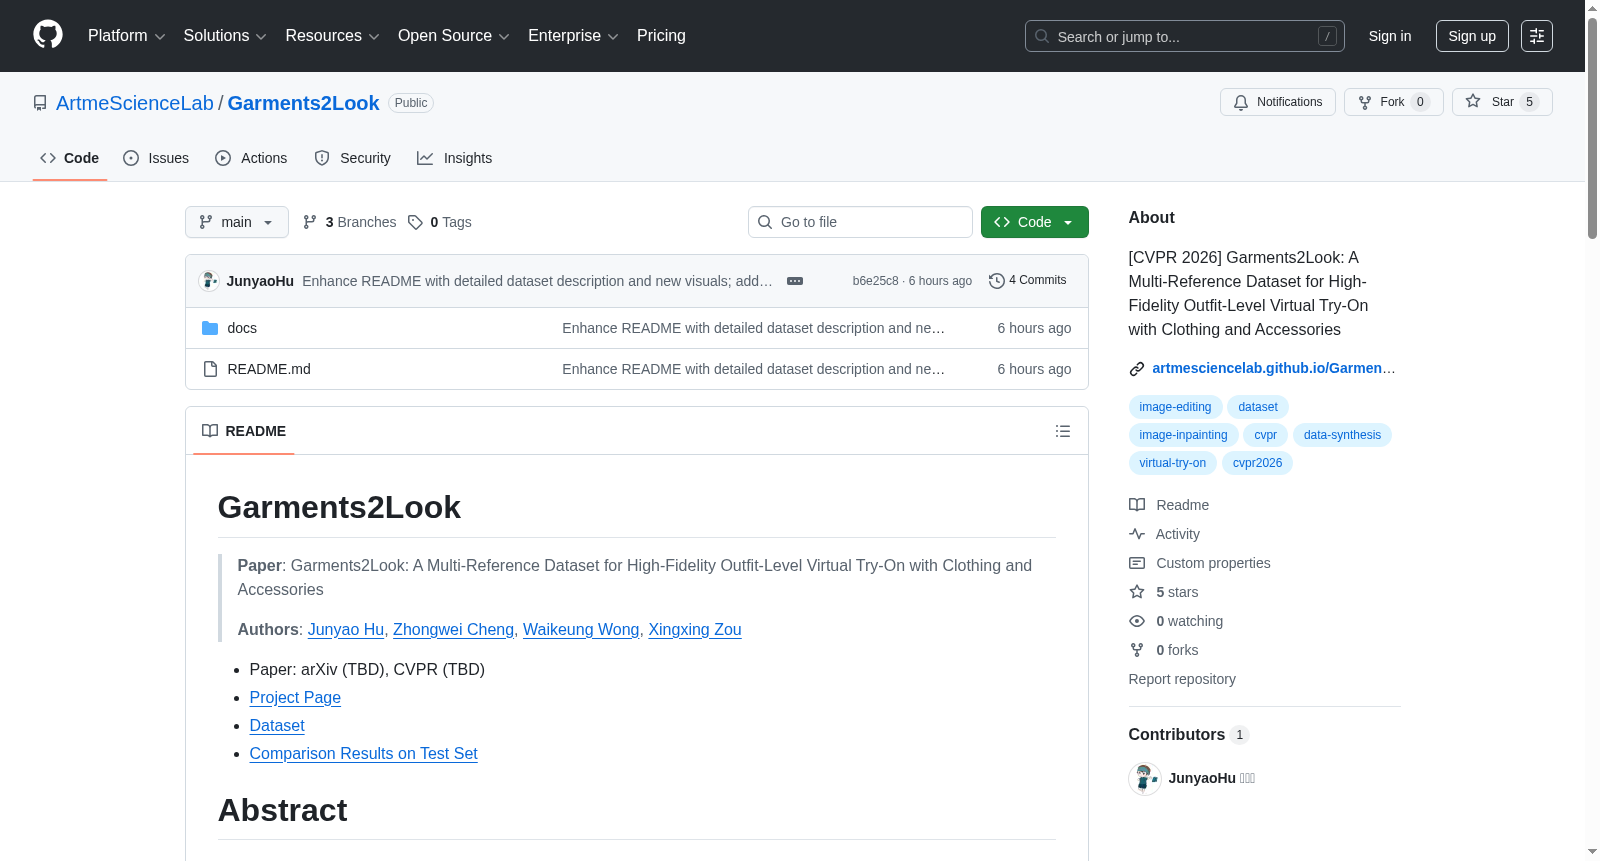Click the pulse icon beside Activity
Viewport: 1600px width, 861px height.
1137,534
